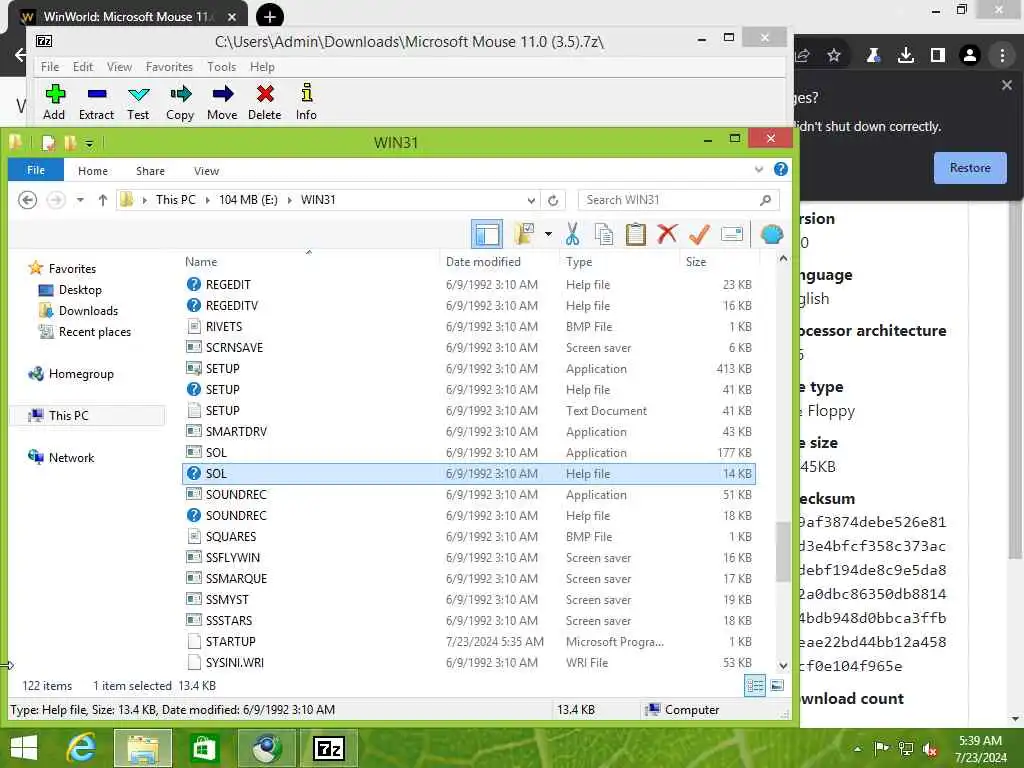Click the Folder Options icon in Explorer toolbar

click(524, 234)
